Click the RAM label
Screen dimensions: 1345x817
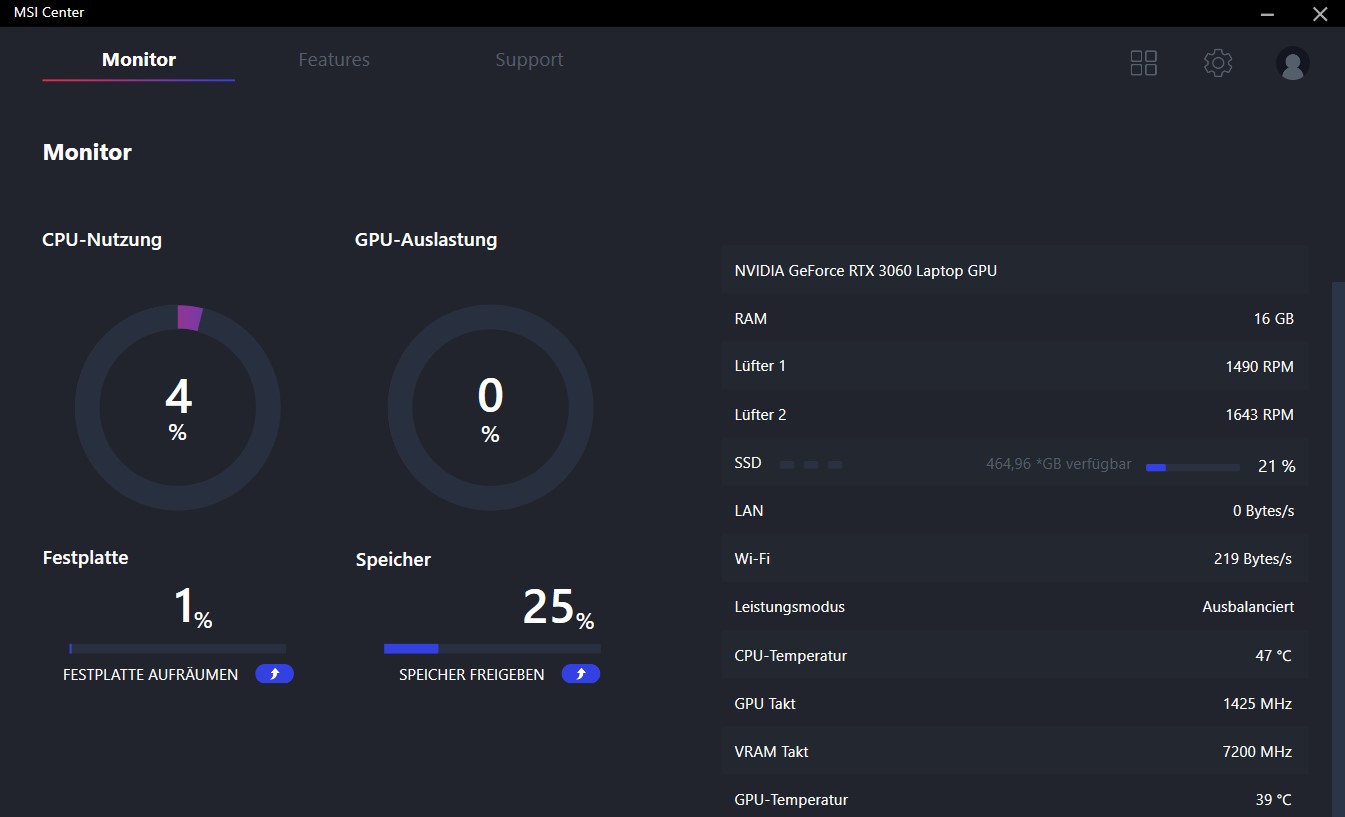coord(751,319)
